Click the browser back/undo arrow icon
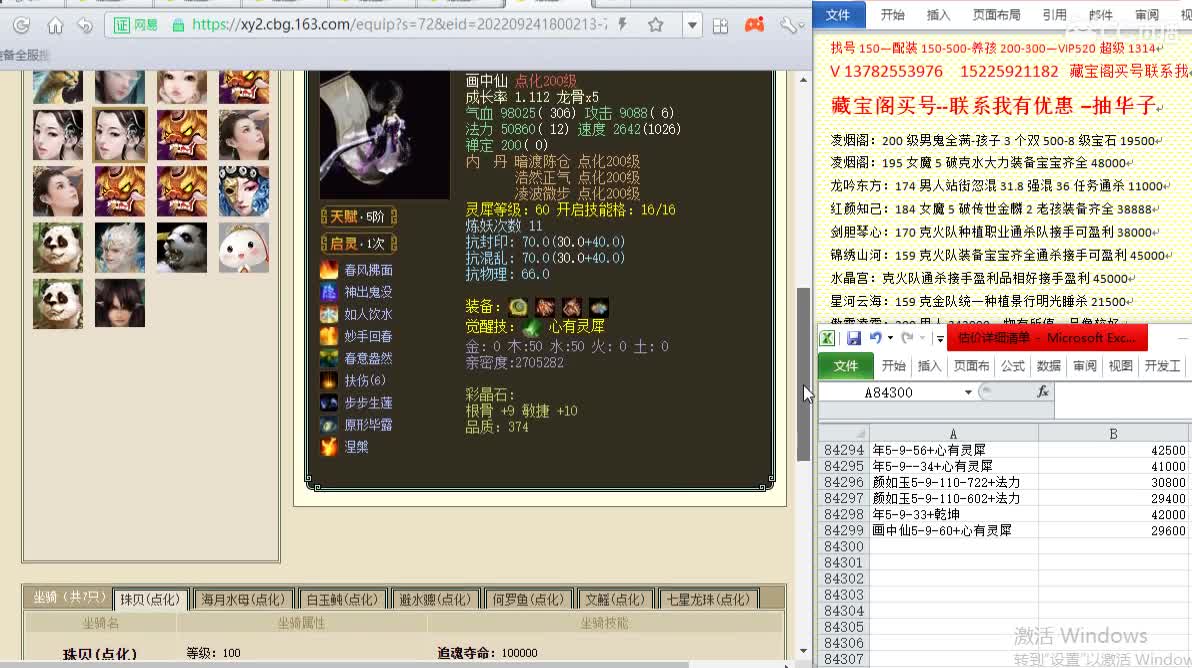Viewport: 1192px width, 668px height. [x=84, y=25]
